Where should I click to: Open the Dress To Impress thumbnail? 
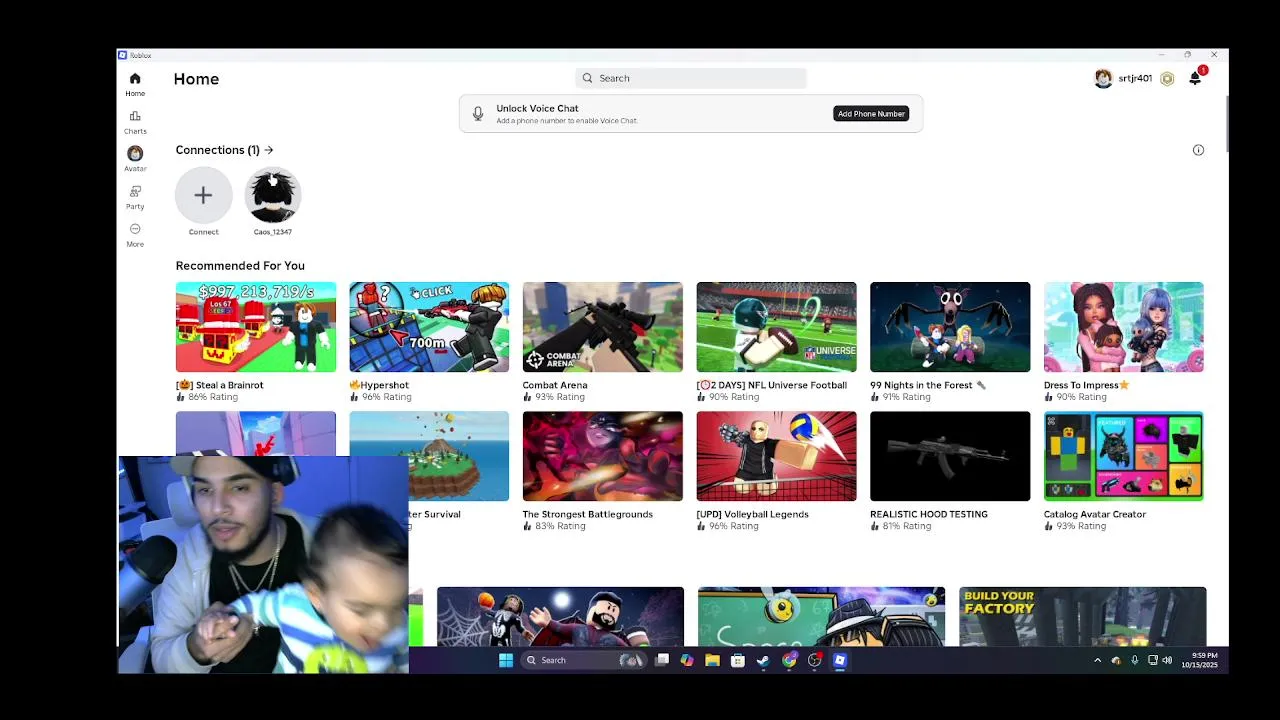click(1124, 327)
